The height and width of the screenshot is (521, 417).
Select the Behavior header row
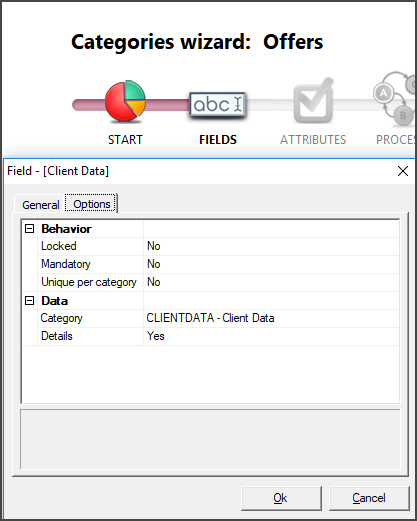coord(211,229)
